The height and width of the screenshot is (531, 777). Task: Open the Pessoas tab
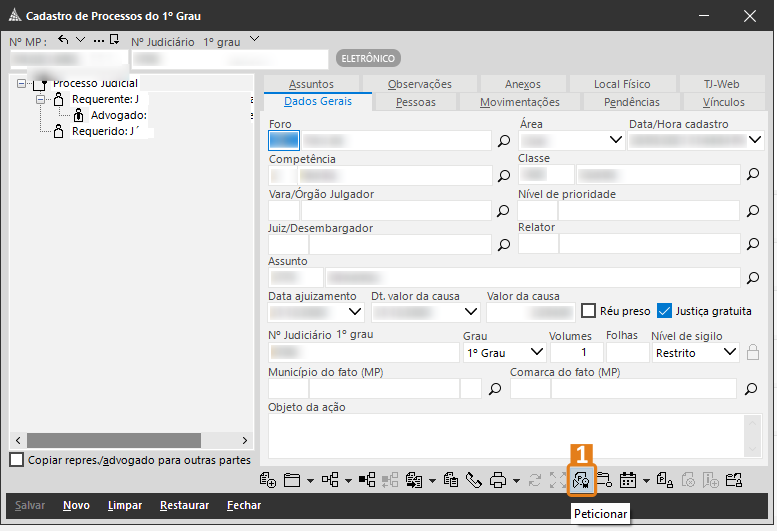415,102
